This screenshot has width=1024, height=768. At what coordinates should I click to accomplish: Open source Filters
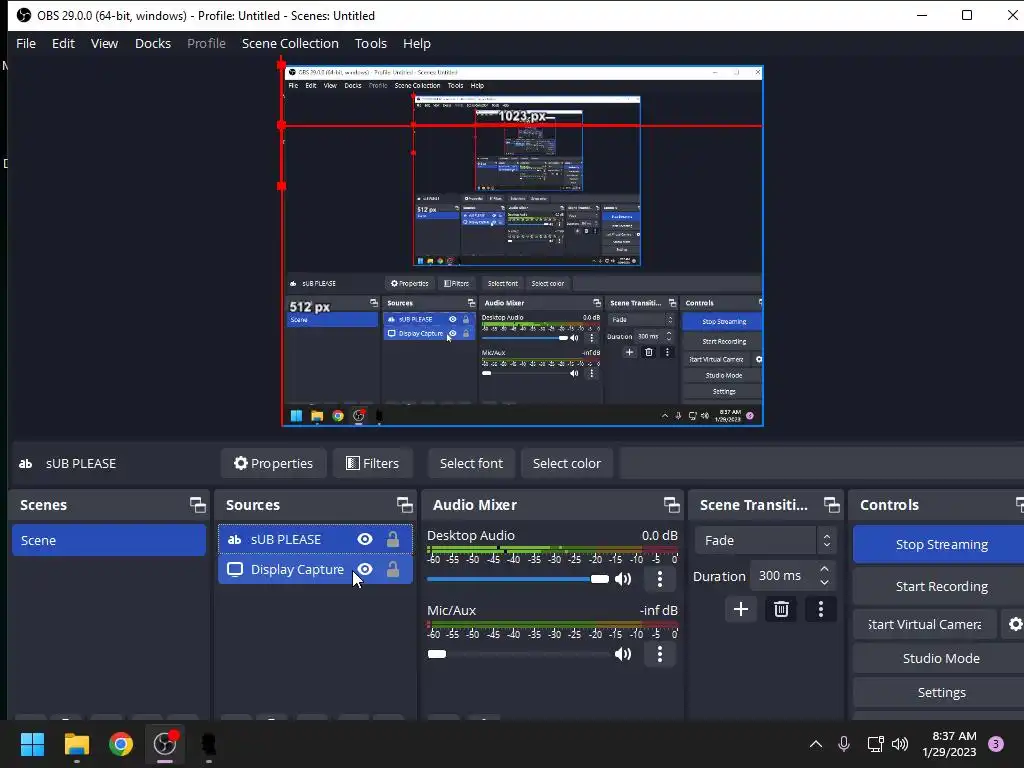pos(372,463)
